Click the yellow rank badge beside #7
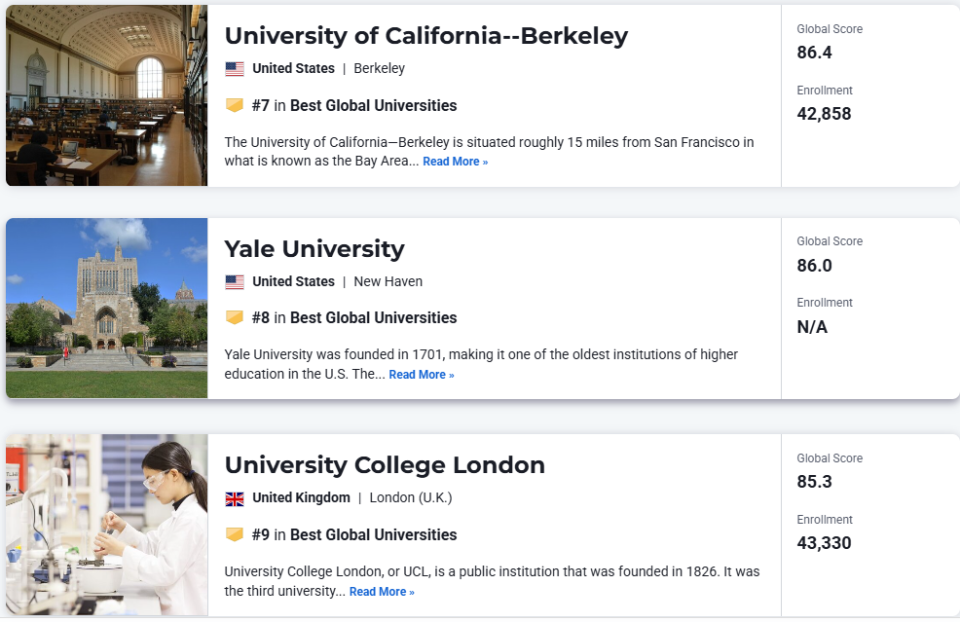The image size is (960, 622). pyautogui.click(x=234, y=105)
